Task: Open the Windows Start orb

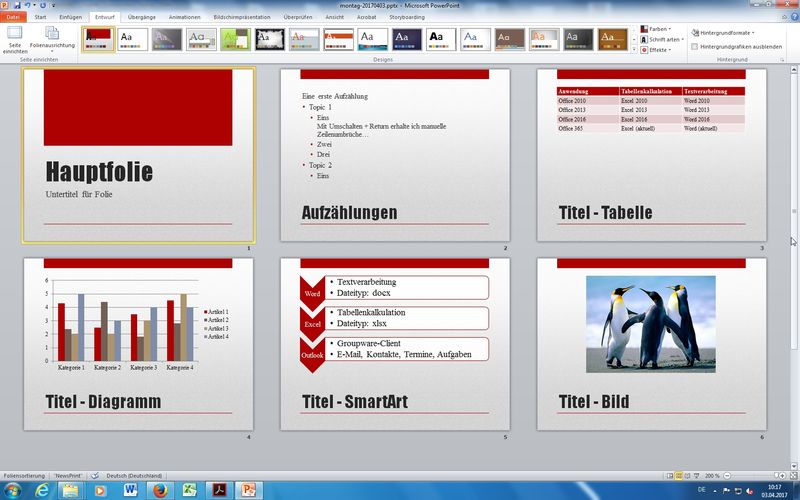Action: coord(12,490)
